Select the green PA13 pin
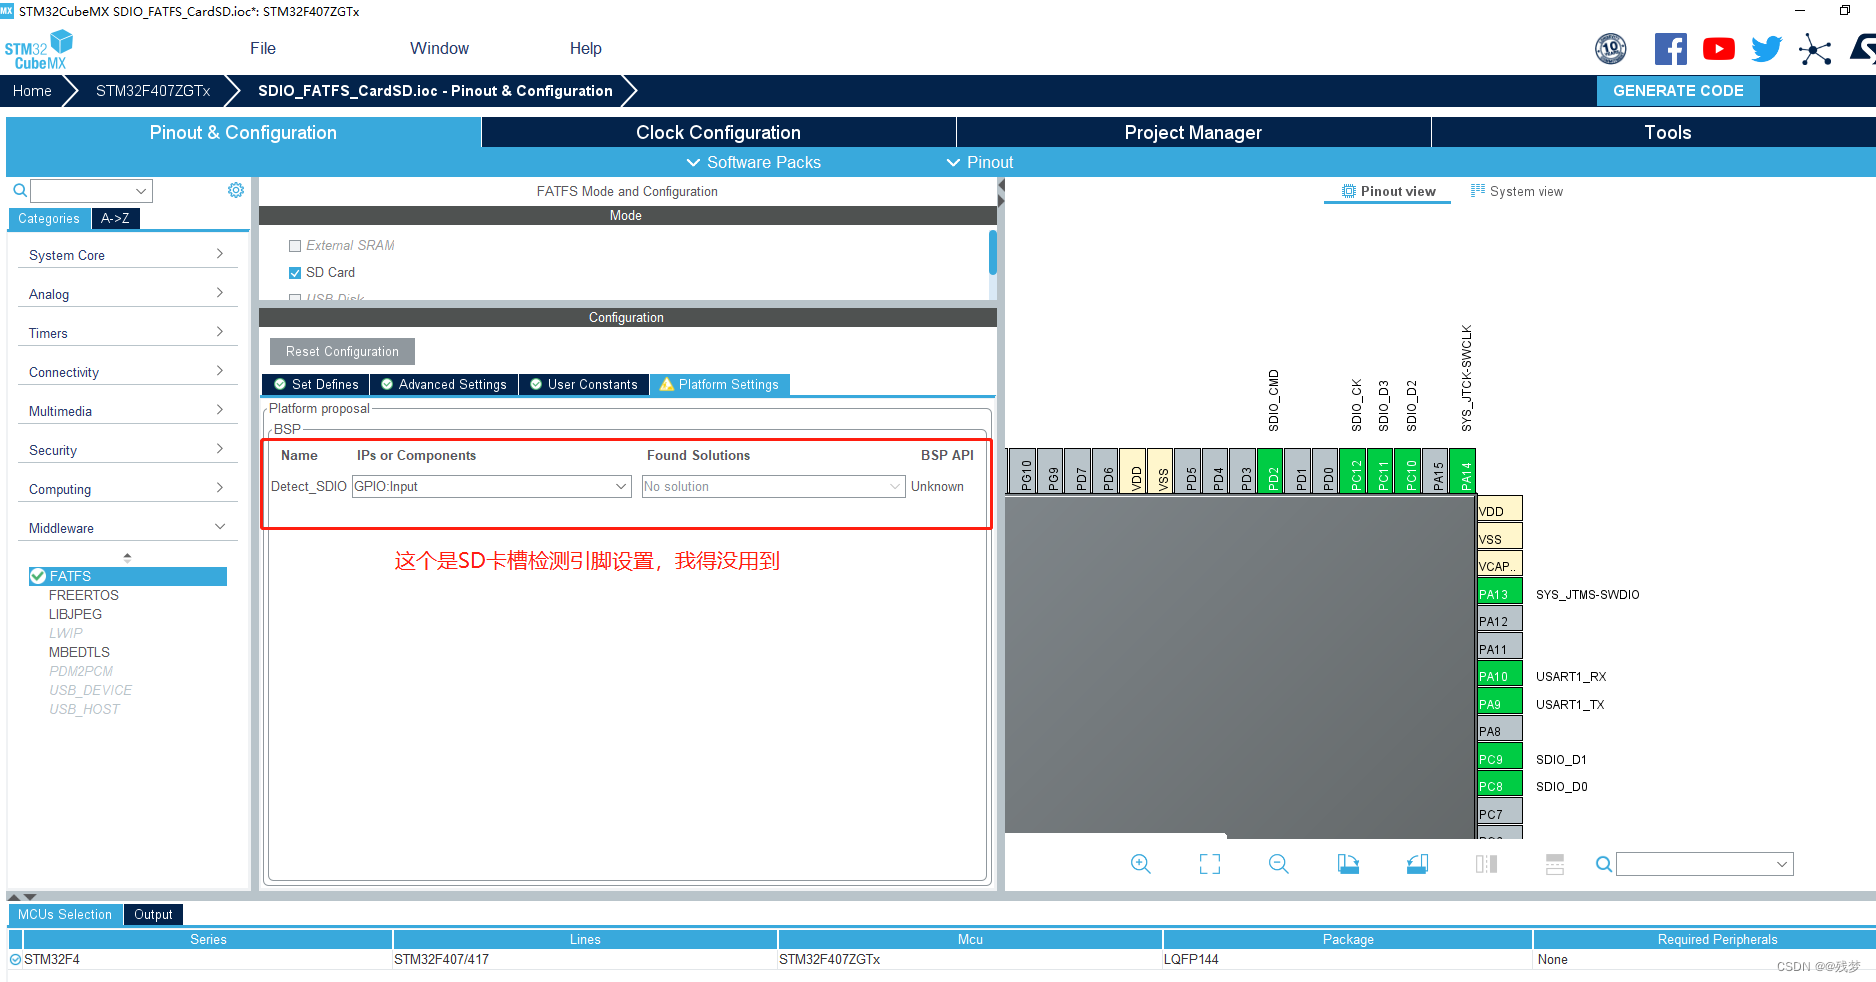Screen dimensions: 1876x982 [1499, 592]
